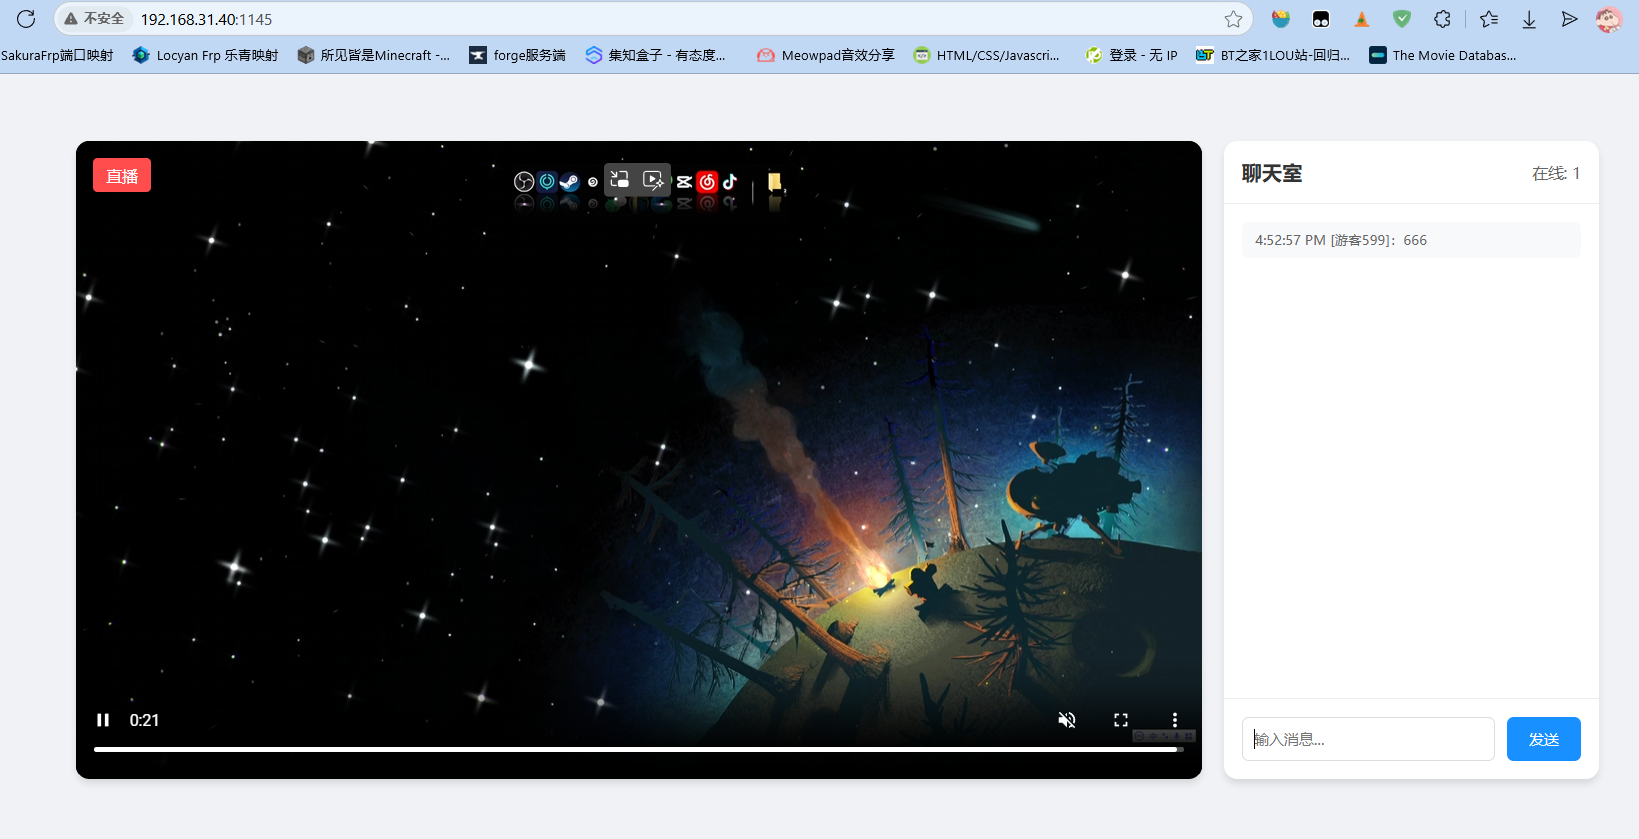Open the SakuraFrp端口映射 bookmark
The height and width of the screenshot is (839, 1639).
57,55
